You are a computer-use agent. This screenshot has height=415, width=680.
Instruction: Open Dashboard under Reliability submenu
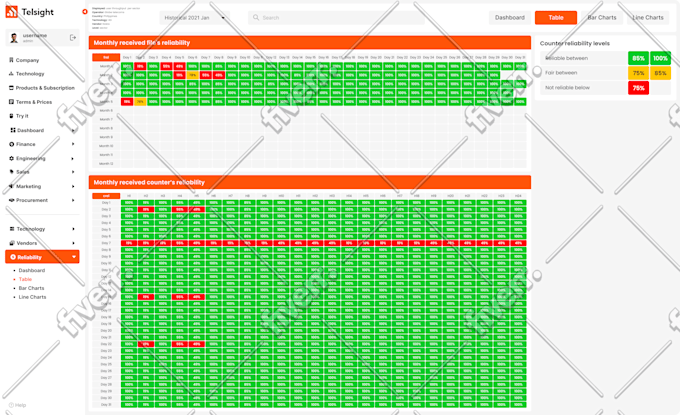tap(32, 270)
